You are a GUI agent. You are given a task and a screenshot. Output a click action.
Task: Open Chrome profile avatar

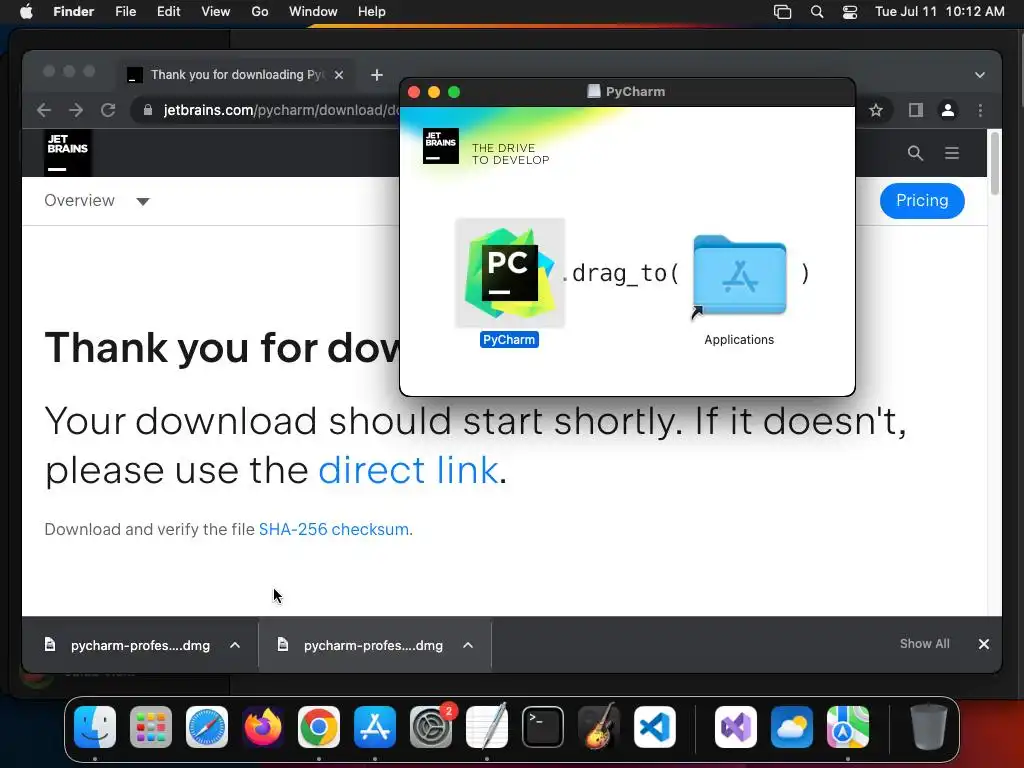pos(948,110)
